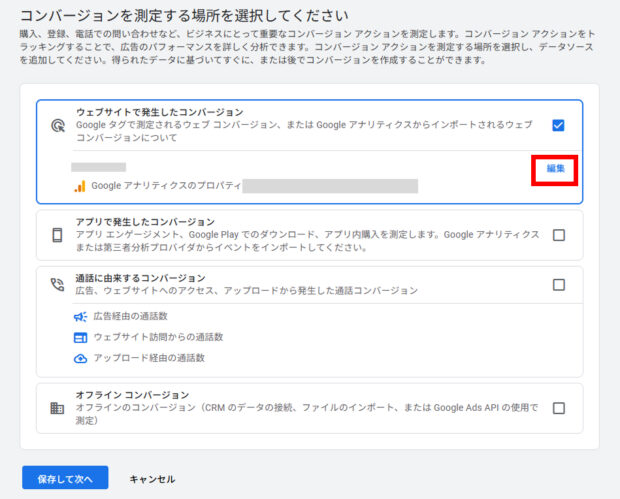Viewport: 620px width, 499px height.
Task: Click the キャンセル button
Action: (x=152, y=479)
